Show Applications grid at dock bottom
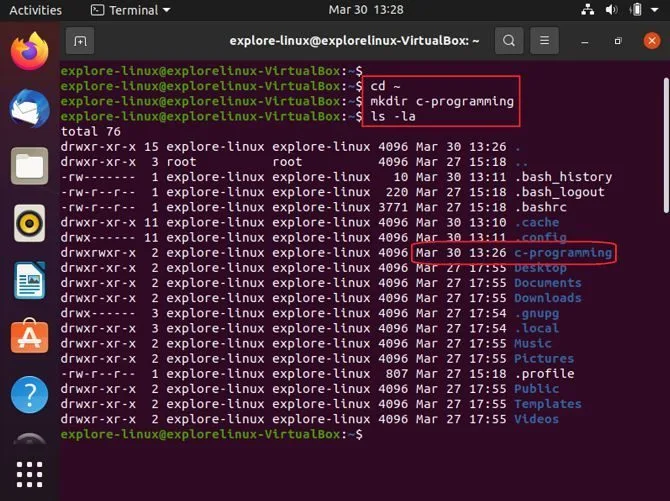670x501 pixels. pos(29,474)
